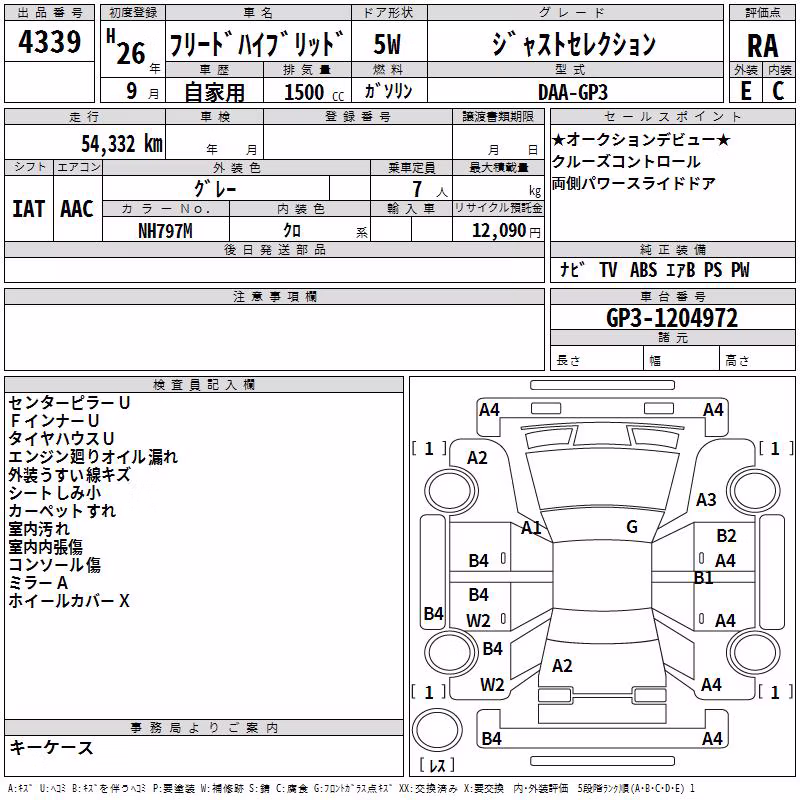
Task: Select the note ホイールカバーX
Action: tap(69, 601)
